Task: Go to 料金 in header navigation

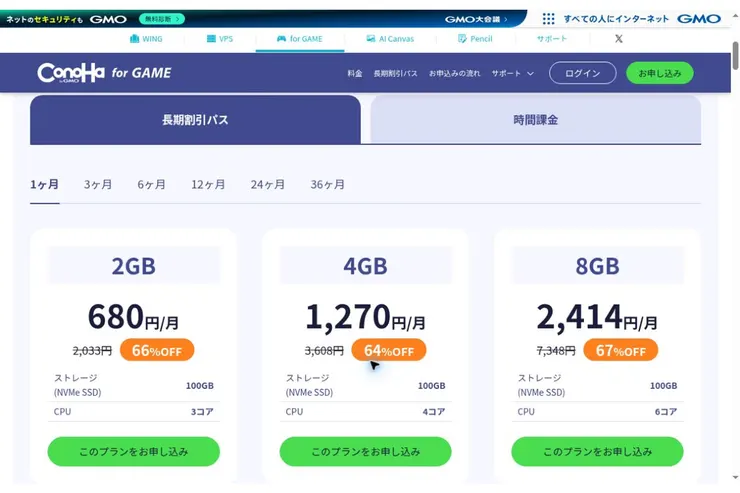Action: coord(355,73)
